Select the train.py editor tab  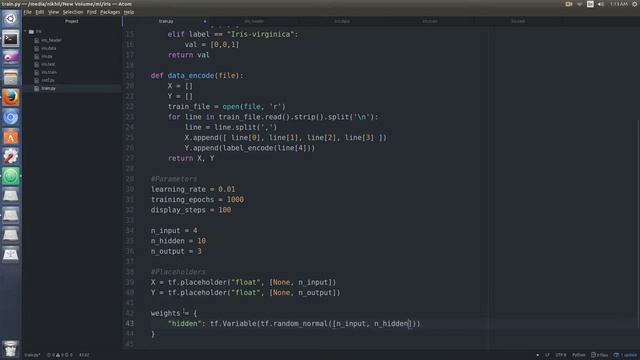tap(166, 21)
